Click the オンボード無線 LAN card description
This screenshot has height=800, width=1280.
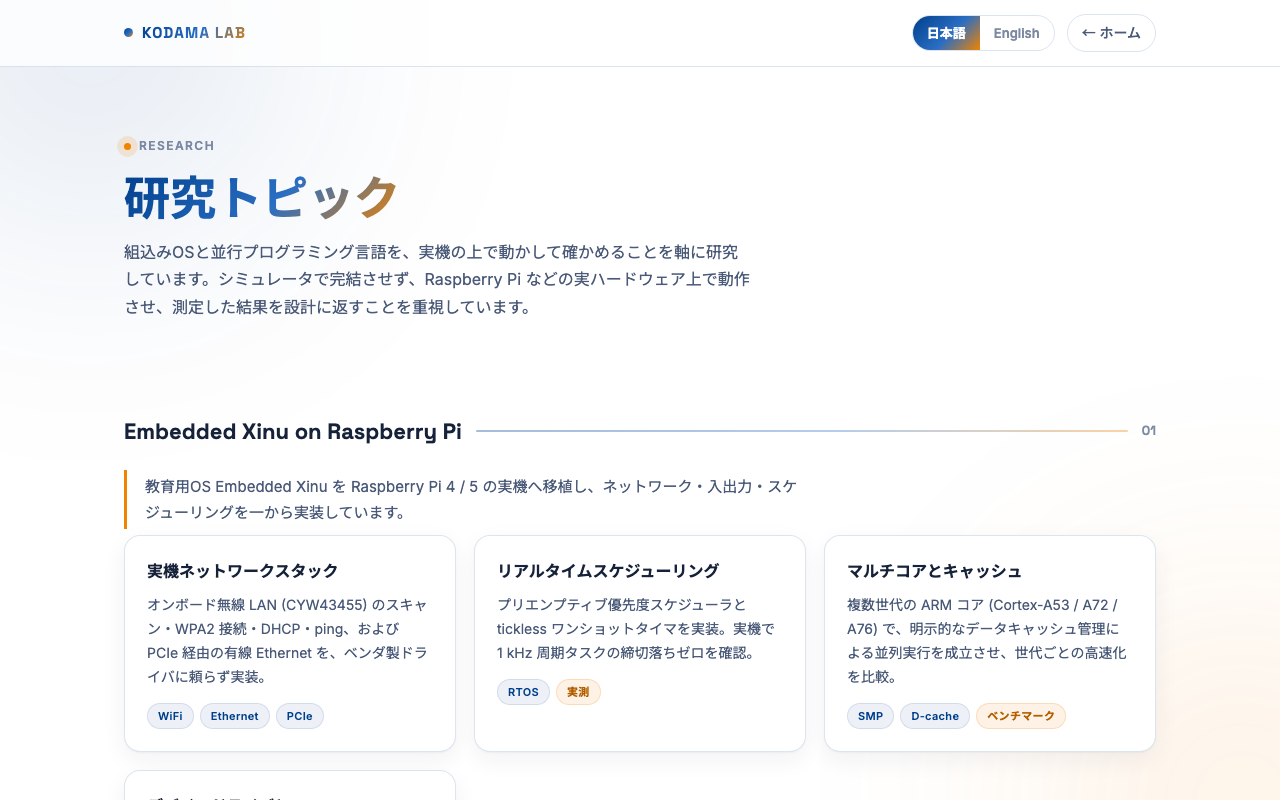(x=290, y=641)
